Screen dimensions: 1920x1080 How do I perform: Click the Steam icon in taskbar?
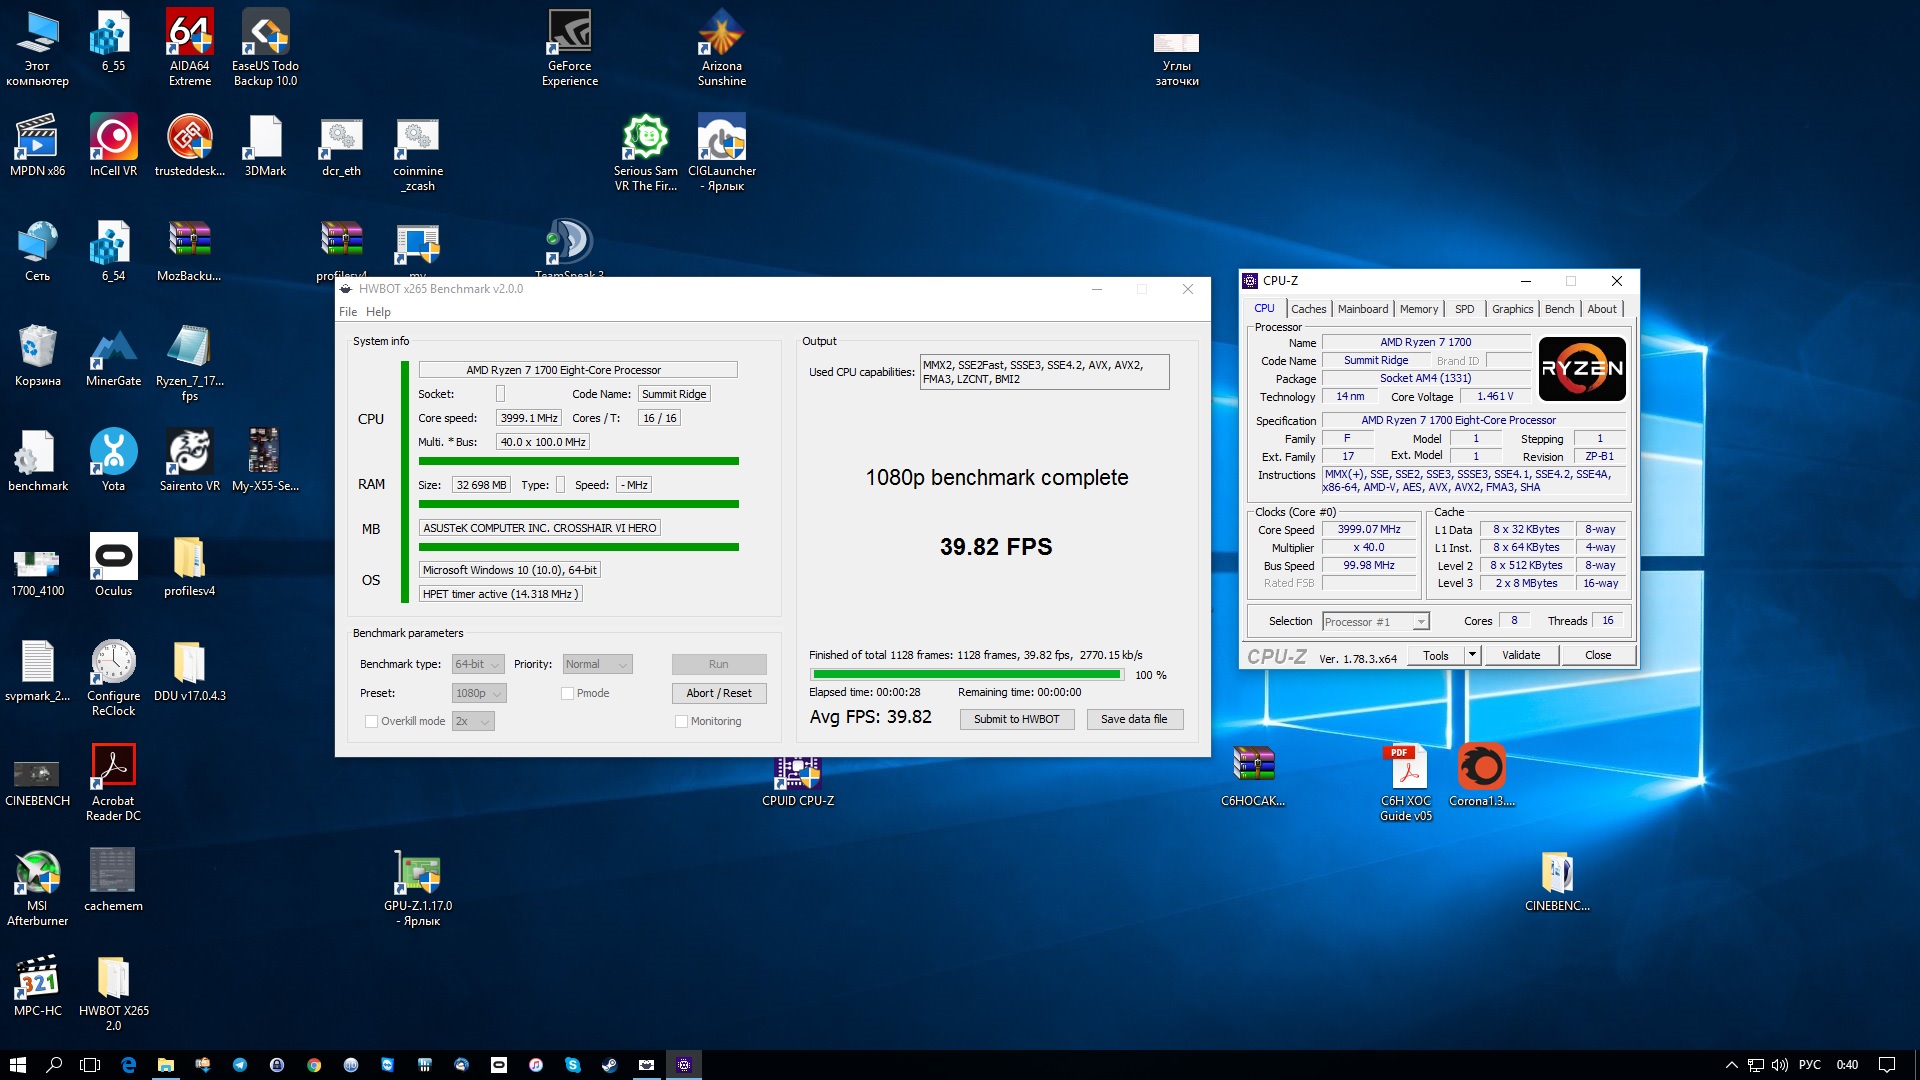(609, 1065)
